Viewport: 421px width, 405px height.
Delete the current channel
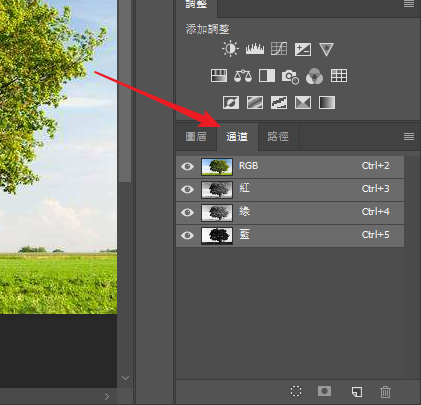(x=385, y=392)
